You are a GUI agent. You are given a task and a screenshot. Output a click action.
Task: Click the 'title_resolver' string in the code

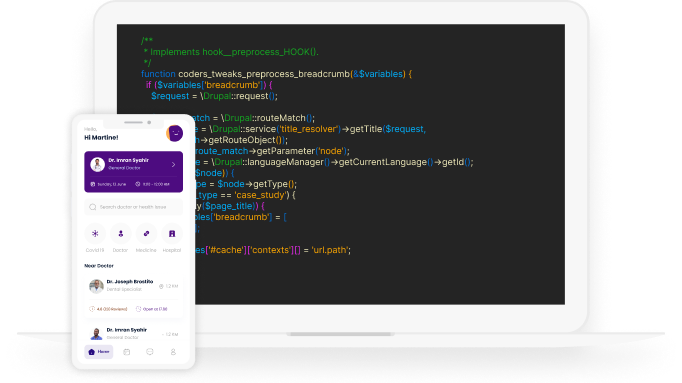coord(308,129)
